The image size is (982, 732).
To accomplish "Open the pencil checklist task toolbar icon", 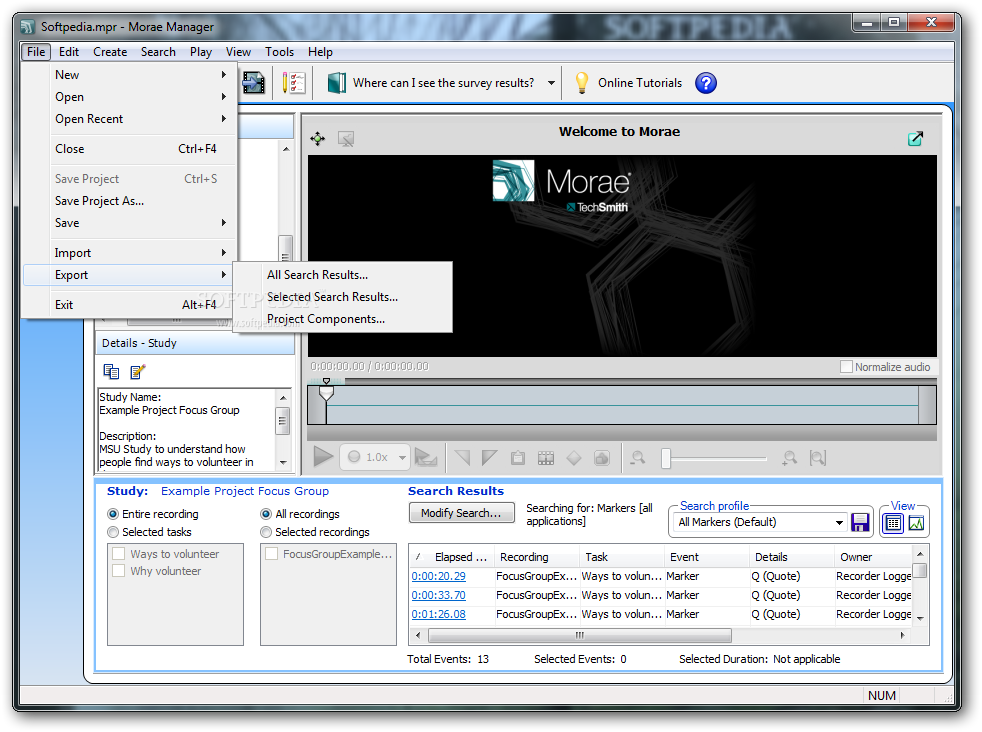I will 293,83.
